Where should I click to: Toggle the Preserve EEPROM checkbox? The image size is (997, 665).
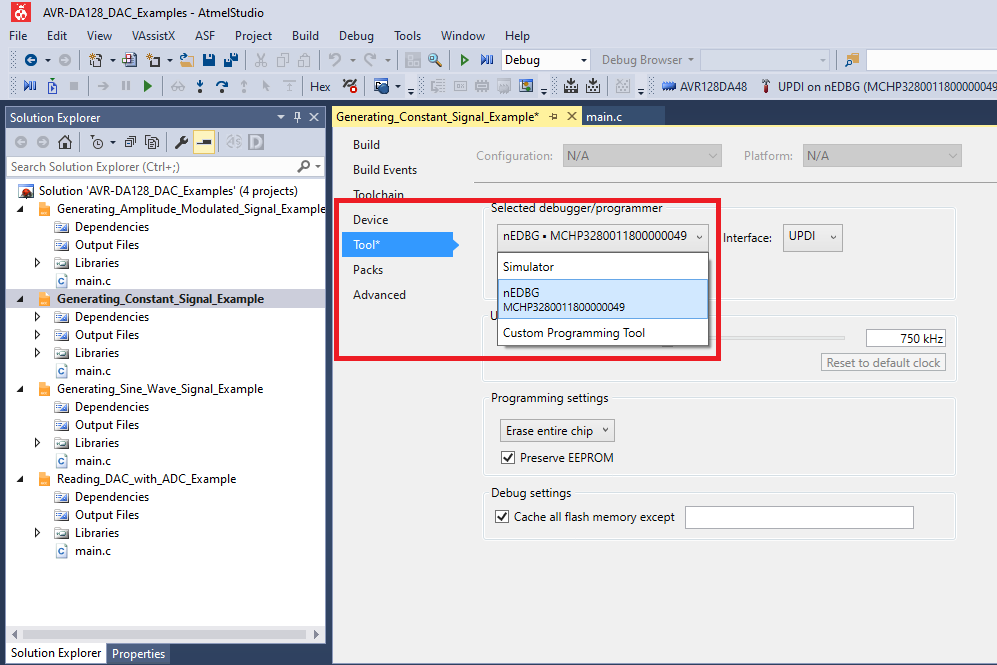[508, 458]
